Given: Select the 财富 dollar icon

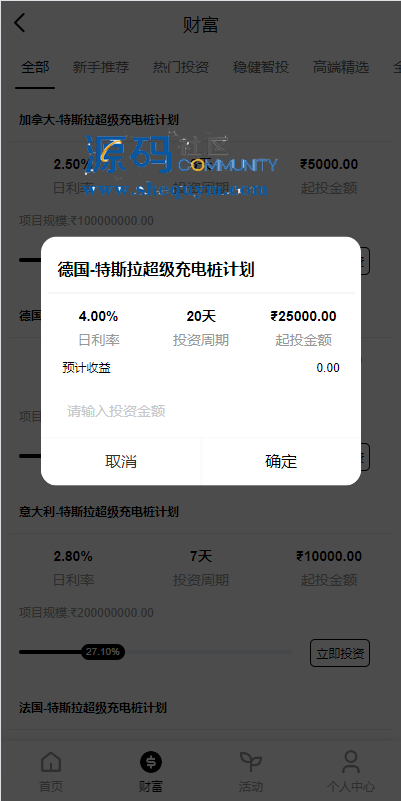Looking at the screenshot, I should pos(151,762).
